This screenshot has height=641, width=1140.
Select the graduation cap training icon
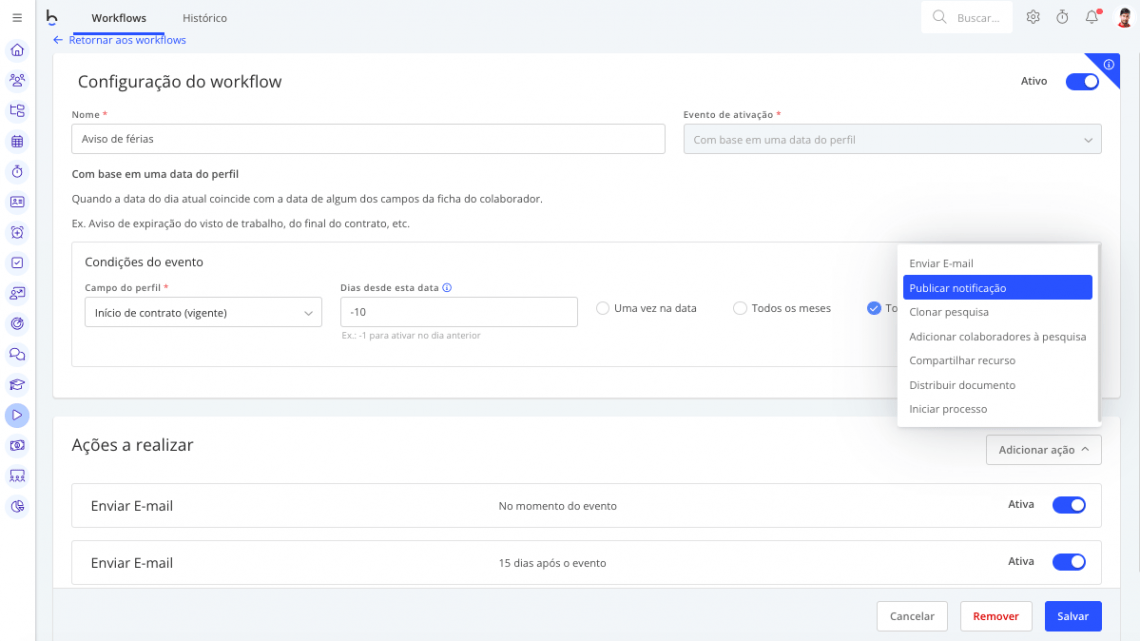coord(16,384)
